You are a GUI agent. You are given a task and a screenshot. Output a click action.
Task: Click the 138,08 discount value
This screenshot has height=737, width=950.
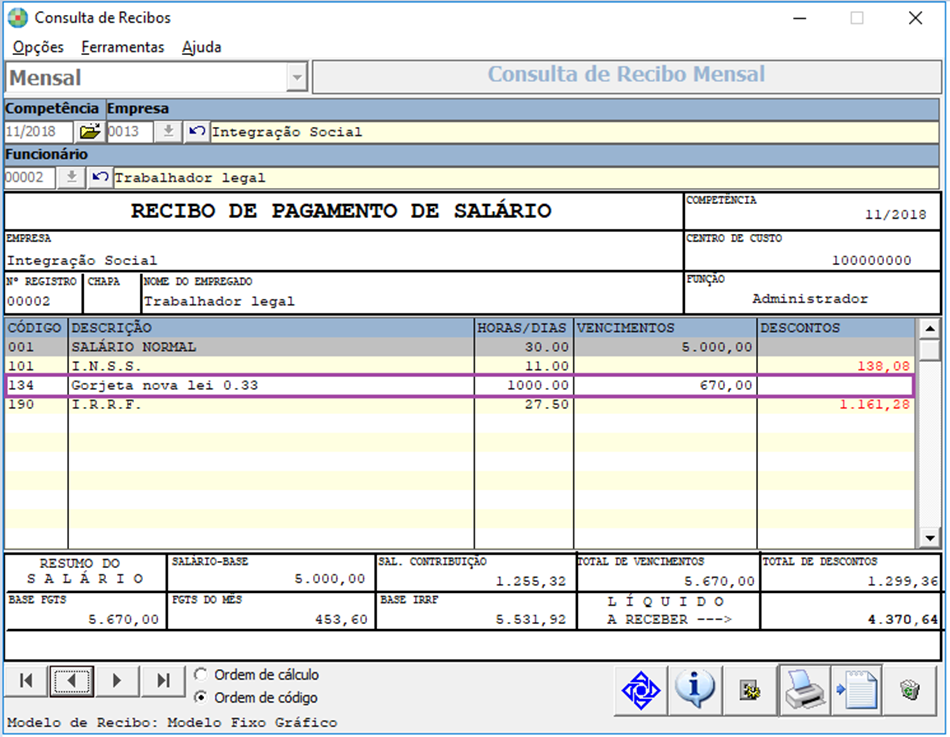pos(883,366)
